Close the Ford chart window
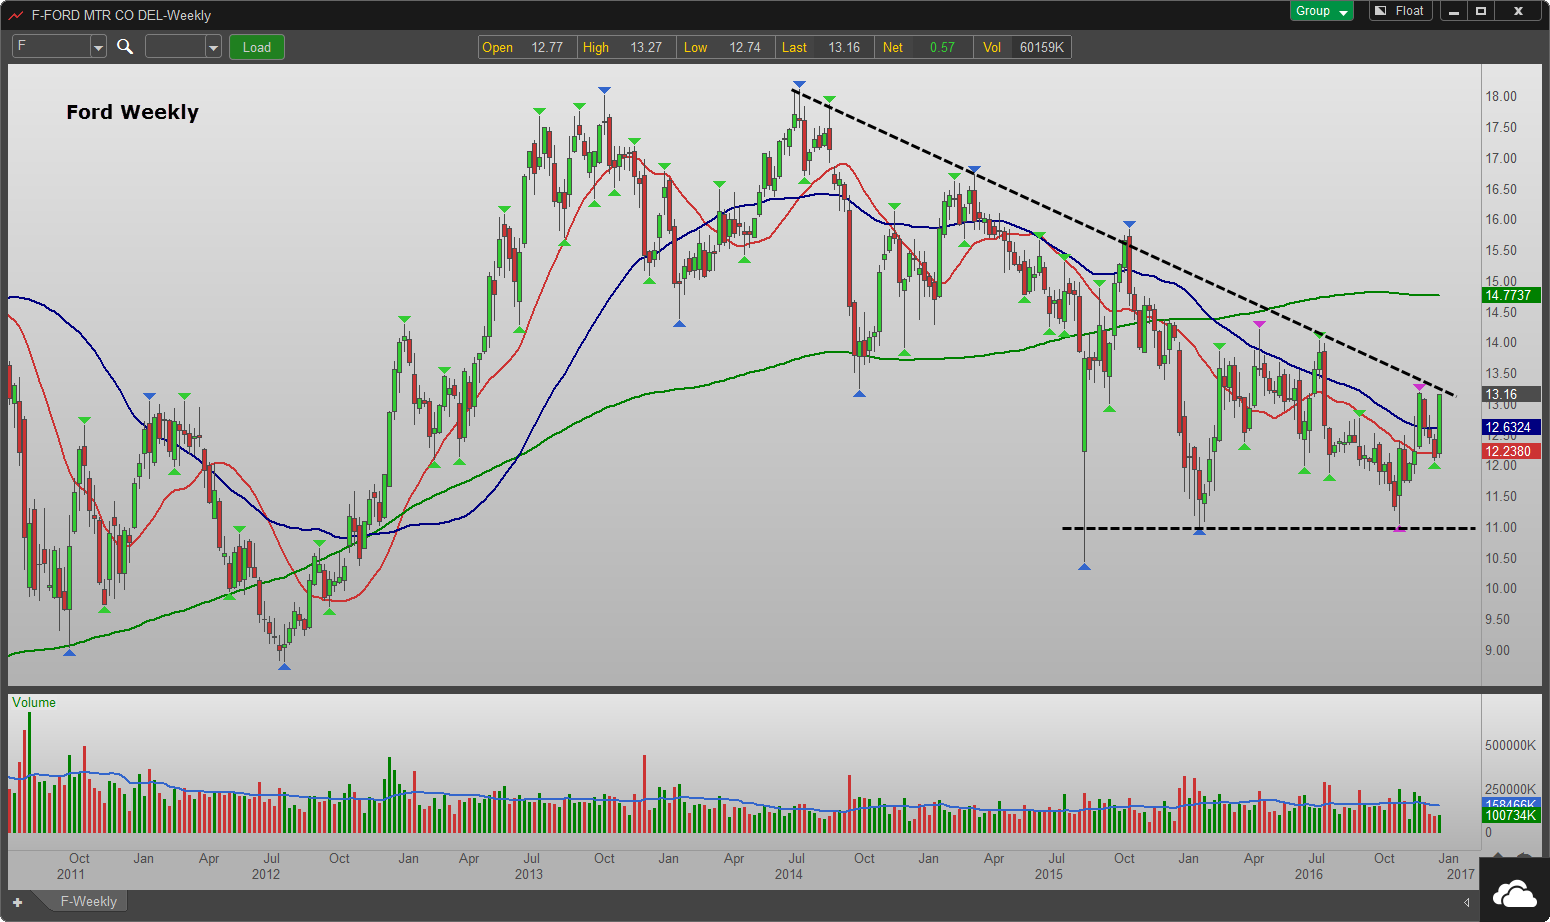 click(x=1518, y=11)
